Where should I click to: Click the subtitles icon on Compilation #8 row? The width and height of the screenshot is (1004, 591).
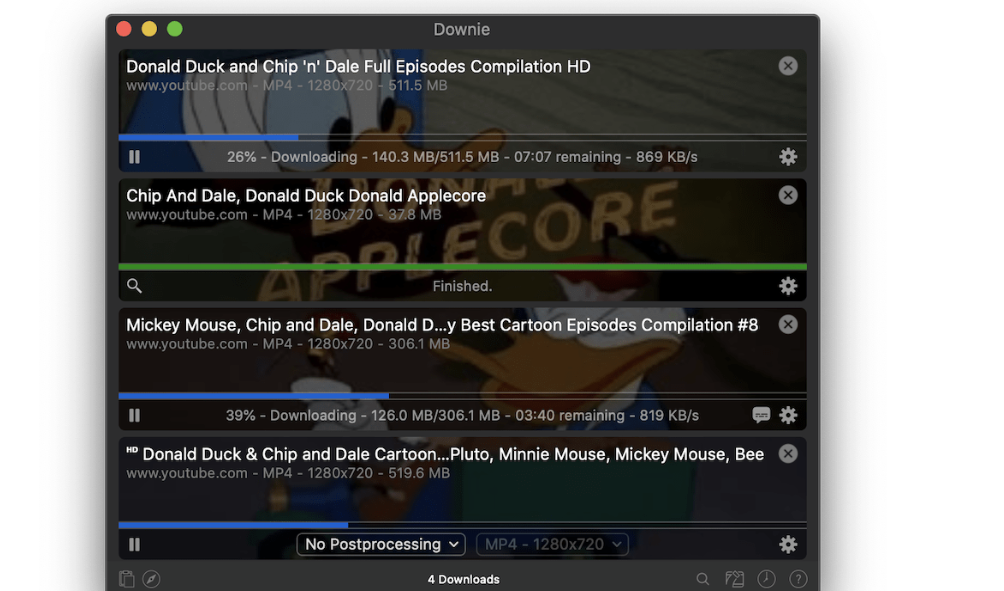click(761, 415)
